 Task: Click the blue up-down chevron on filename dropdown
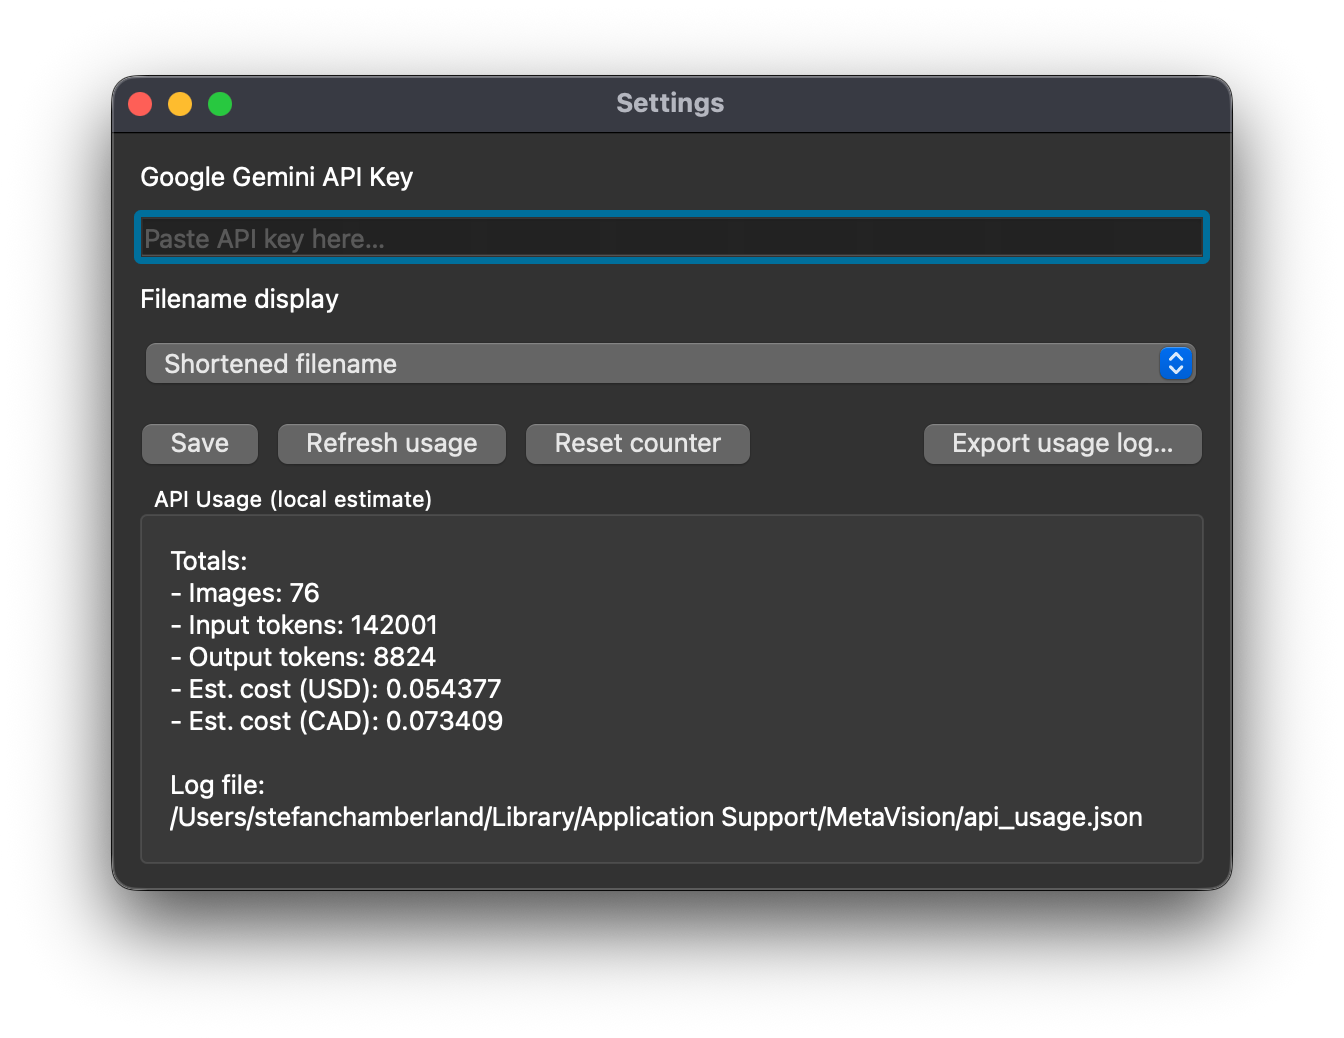coord(1176,363)
